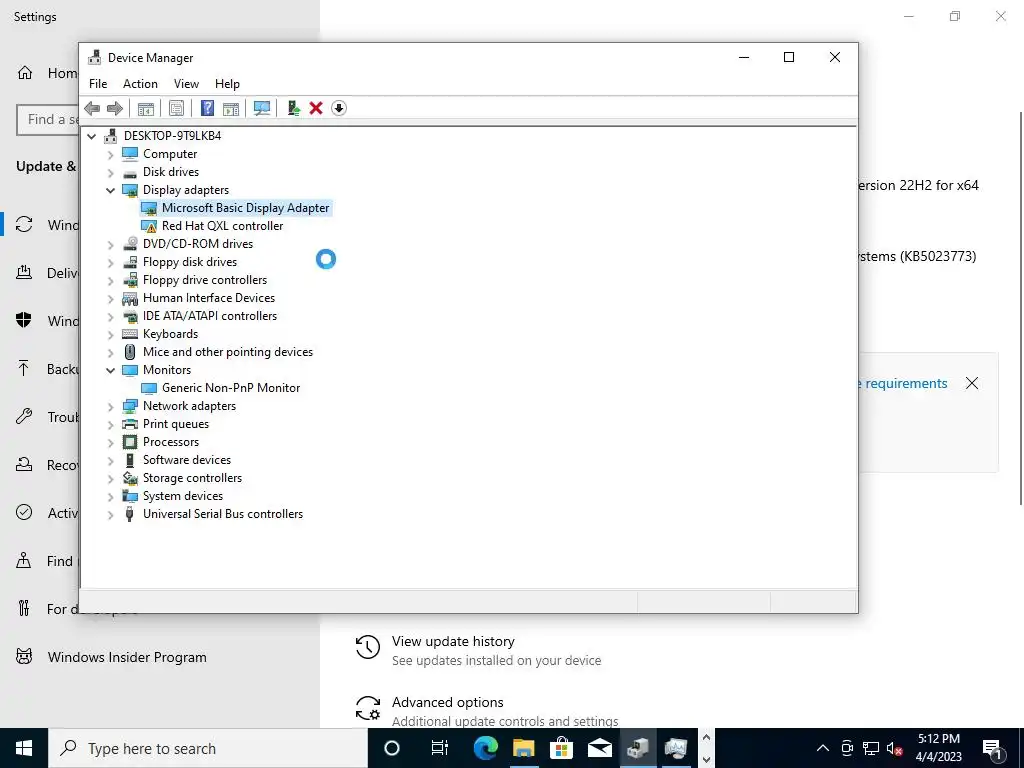The image size is (1024, 768).
Task: Click the Microsoft Basic Display Adapter icon
Action: 150,208
